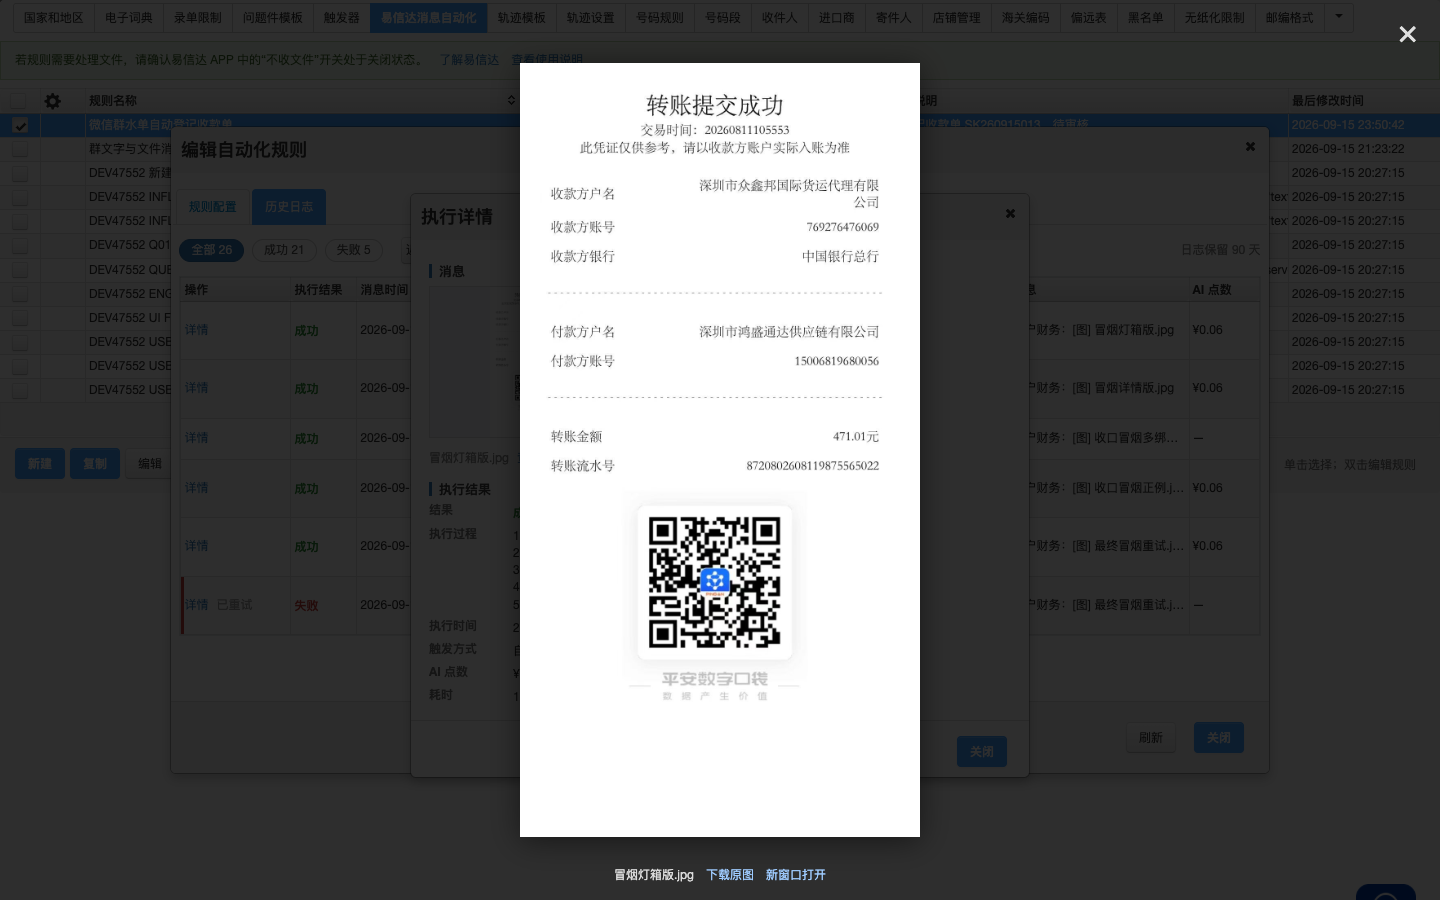
Task: Click the 编辑 button
Action: (x=150, y=464)
